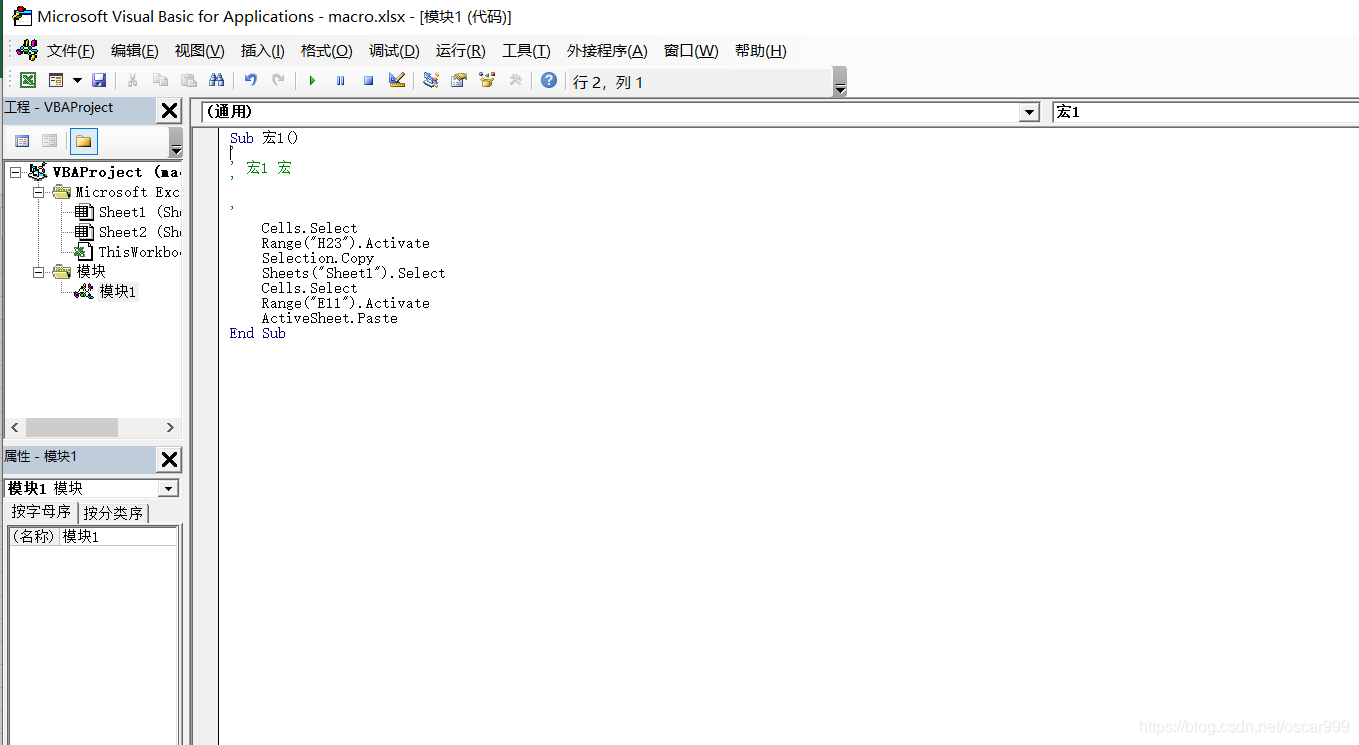
Task: Undo the last edit
Action: pos(251,81)
